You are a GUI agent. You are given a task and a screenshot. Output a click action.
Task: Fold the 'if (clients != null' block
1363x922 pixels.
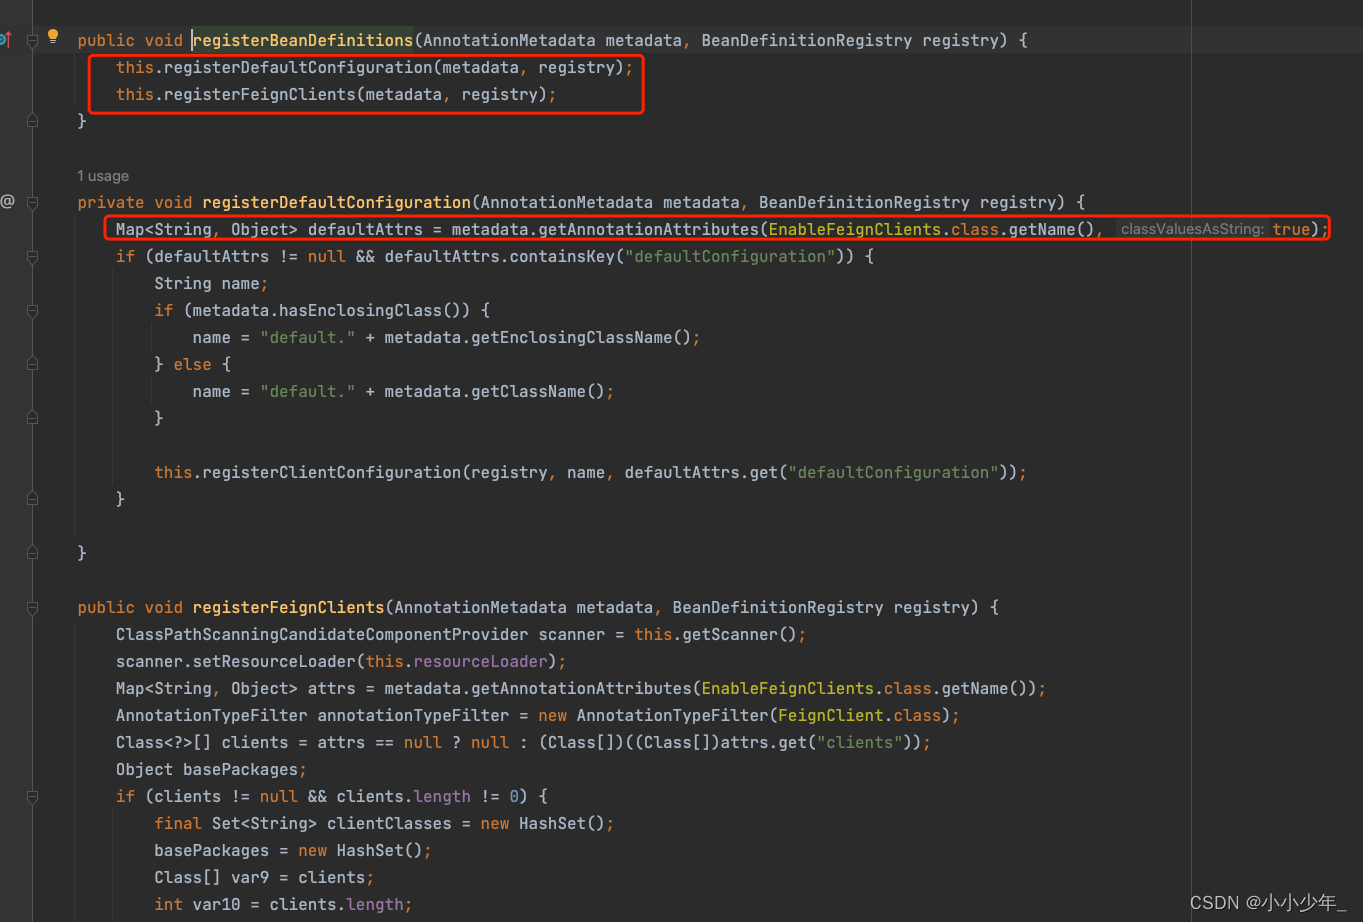(x=32, y=796)
